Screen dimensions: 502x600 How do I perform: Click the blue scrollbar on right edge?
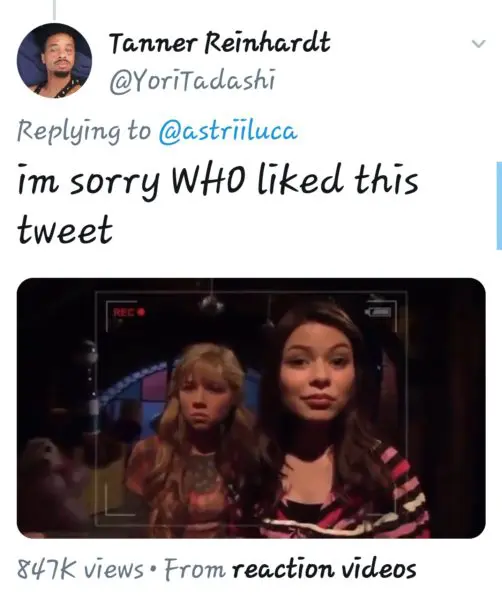click(499, 206)
